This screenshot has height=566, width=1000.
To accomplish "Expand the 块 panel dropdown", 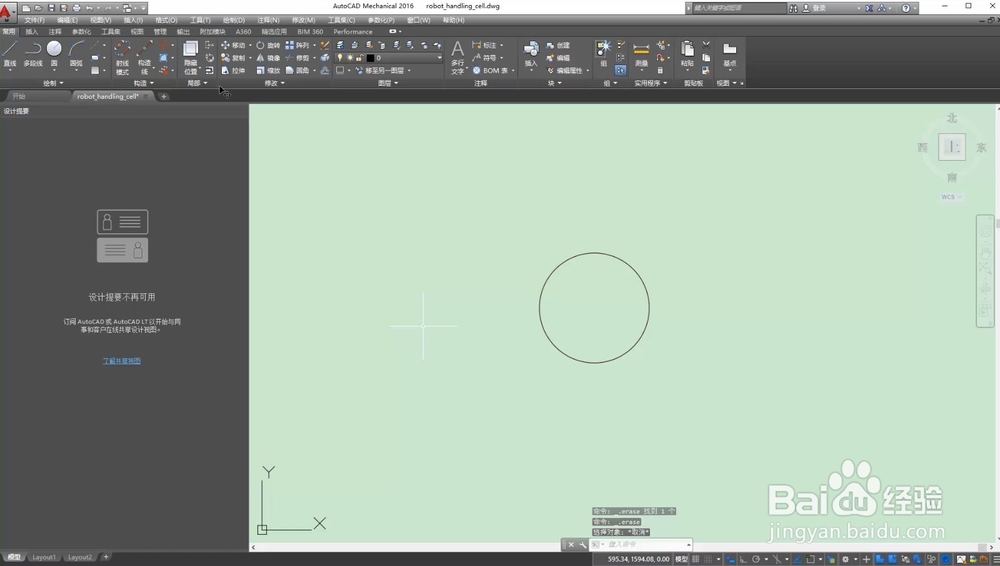I will [555, 83].
